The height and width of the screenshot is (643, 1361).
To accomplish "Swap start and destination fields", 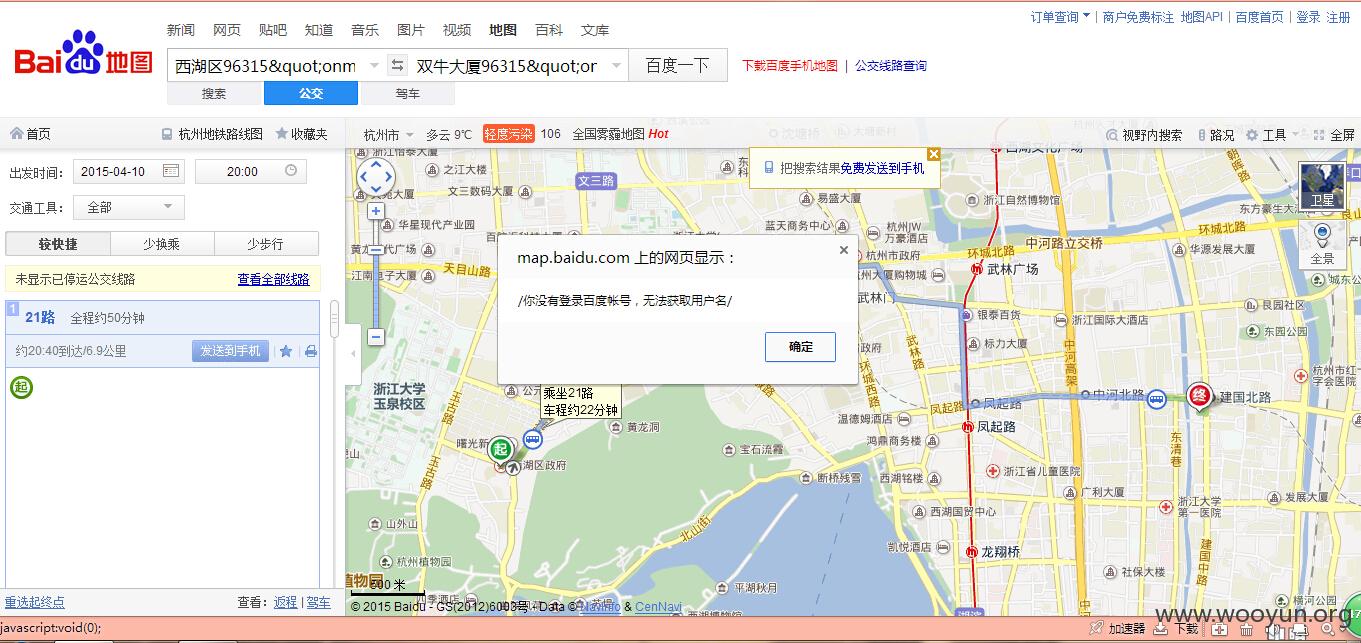I will pyautogui.click(x=397, y=65).
